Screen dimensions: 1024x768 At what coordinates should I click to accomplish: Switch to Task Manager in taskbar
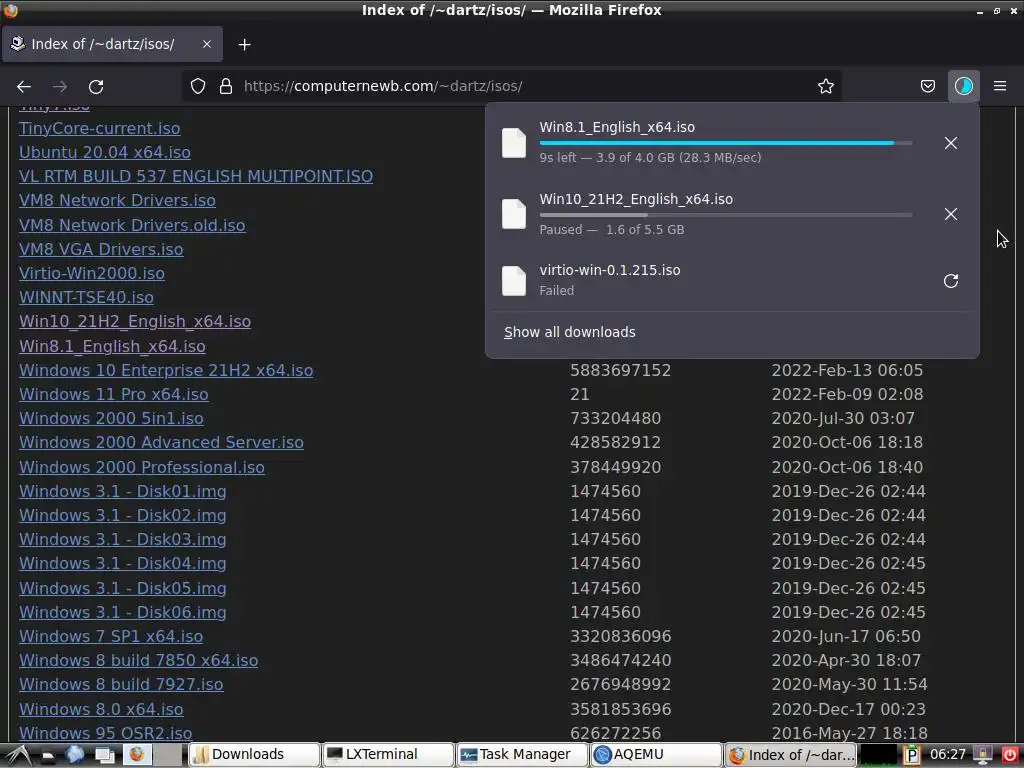point(522,755)
